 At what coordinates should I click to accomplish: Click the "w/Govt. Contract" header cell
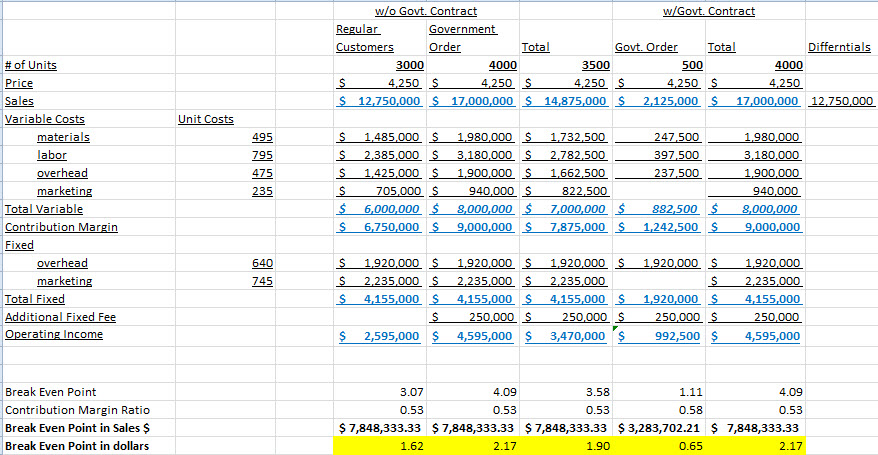[709, 11]
